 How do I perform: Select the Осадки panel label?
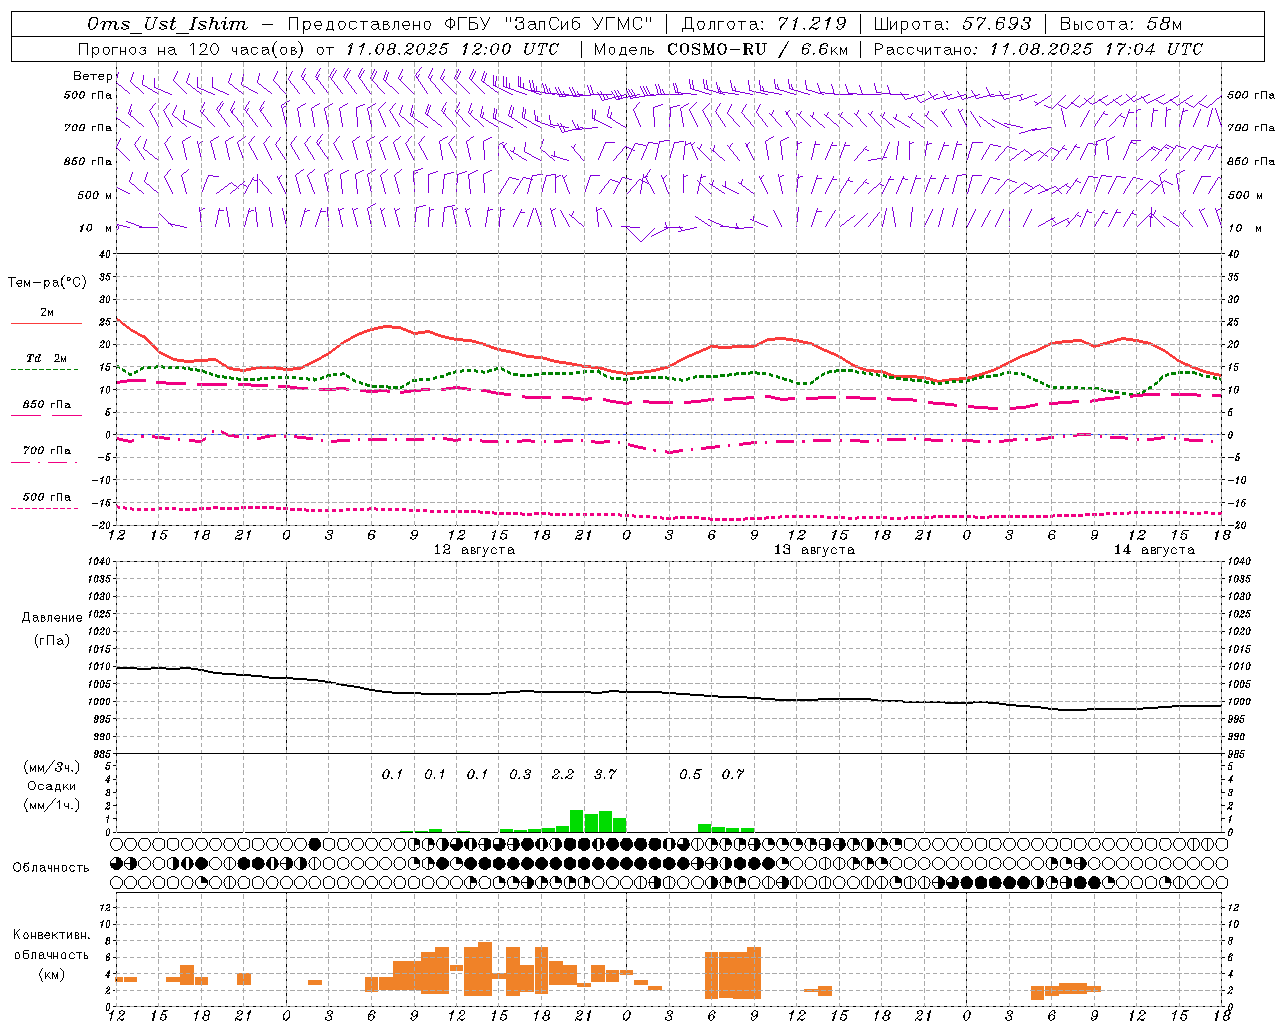(52, 786)
